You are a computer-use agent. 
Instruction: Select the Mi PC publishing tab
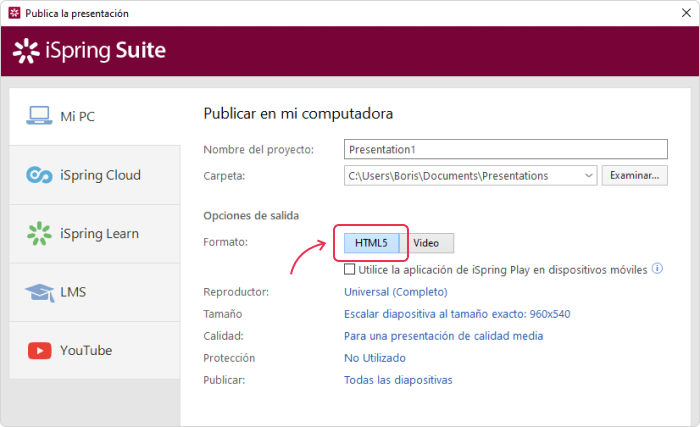tap(95, 116)
